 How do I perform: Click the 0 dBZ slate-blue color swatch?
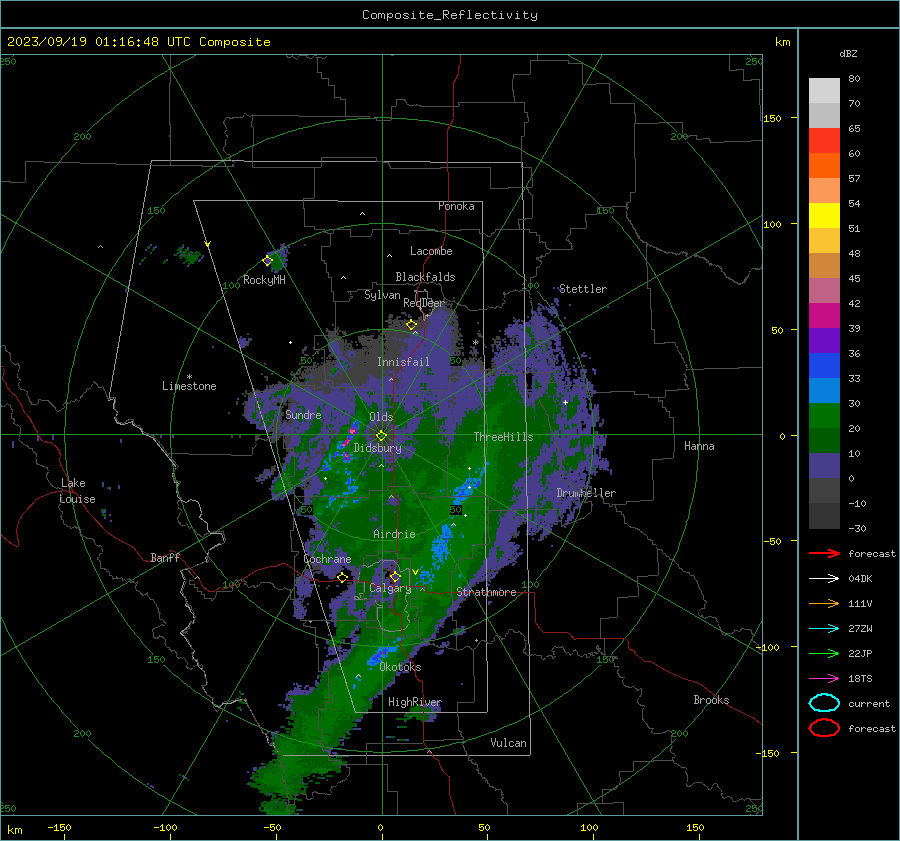[824, 466]
